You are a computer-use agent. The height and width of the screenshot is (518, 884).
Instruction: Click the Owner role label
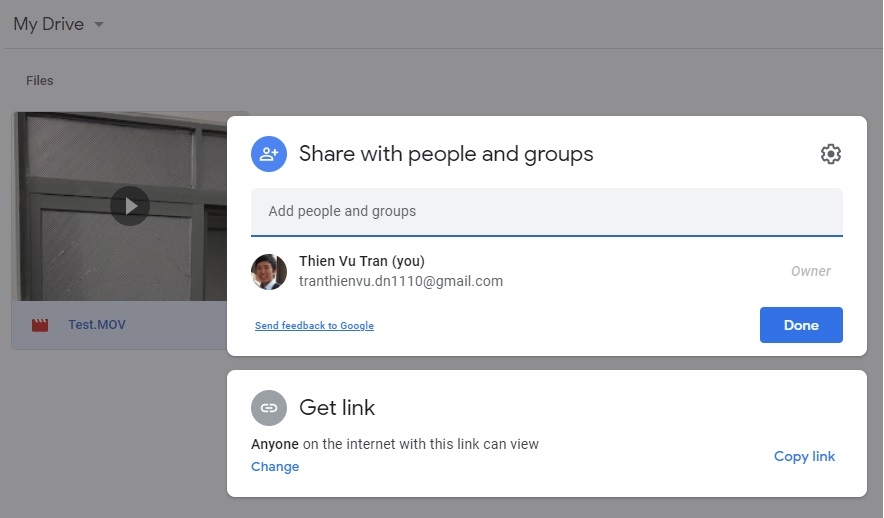click(x=811, y=271)
